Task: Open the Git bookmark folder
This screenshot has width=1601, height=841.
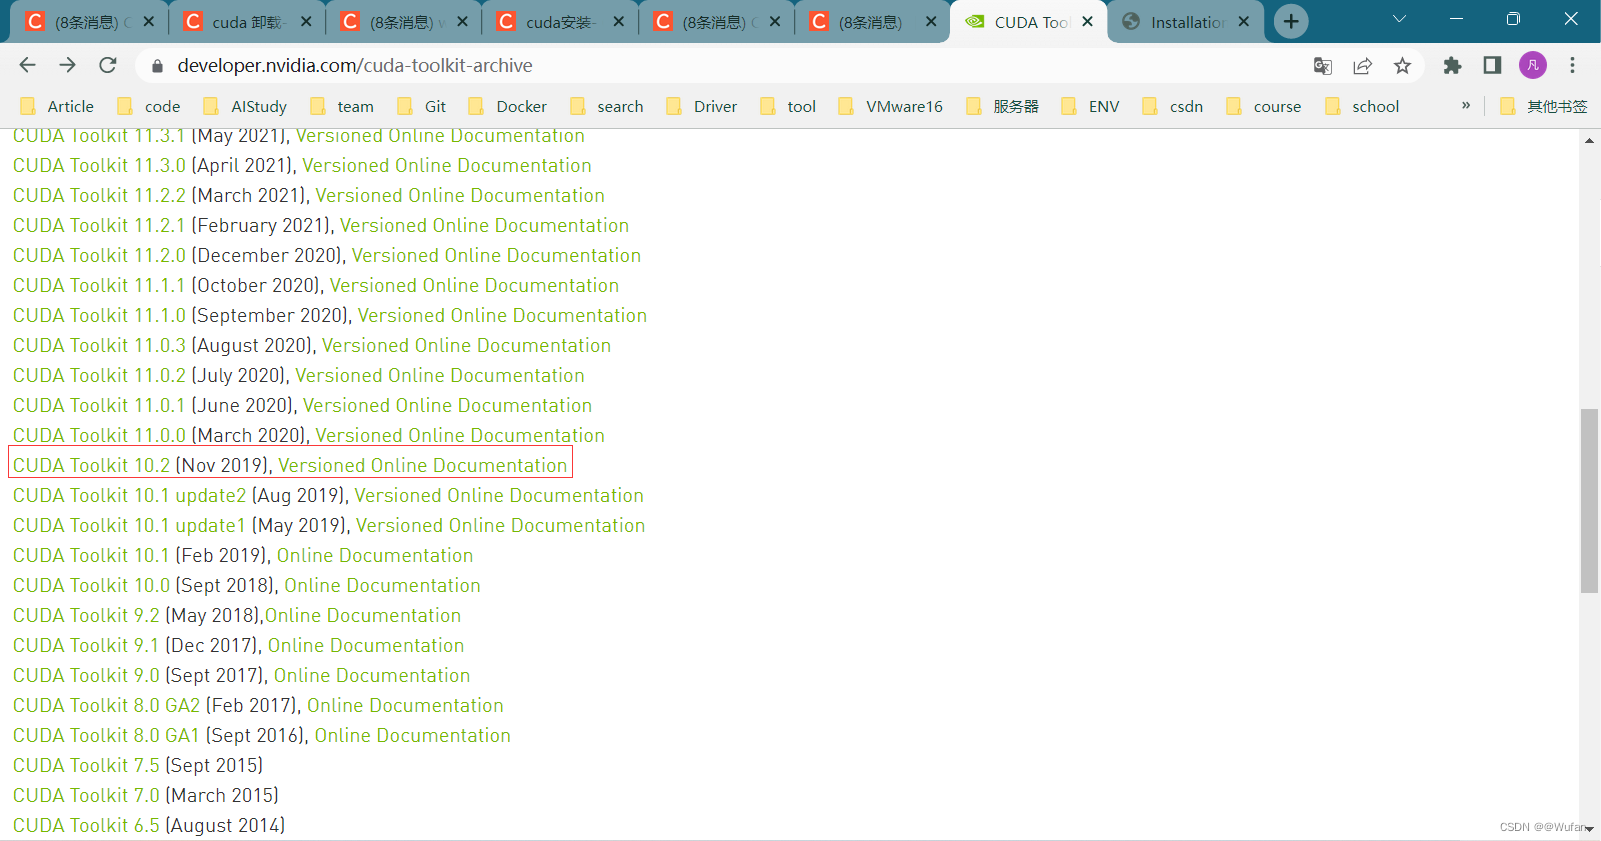Action: (x=422, y=106)
